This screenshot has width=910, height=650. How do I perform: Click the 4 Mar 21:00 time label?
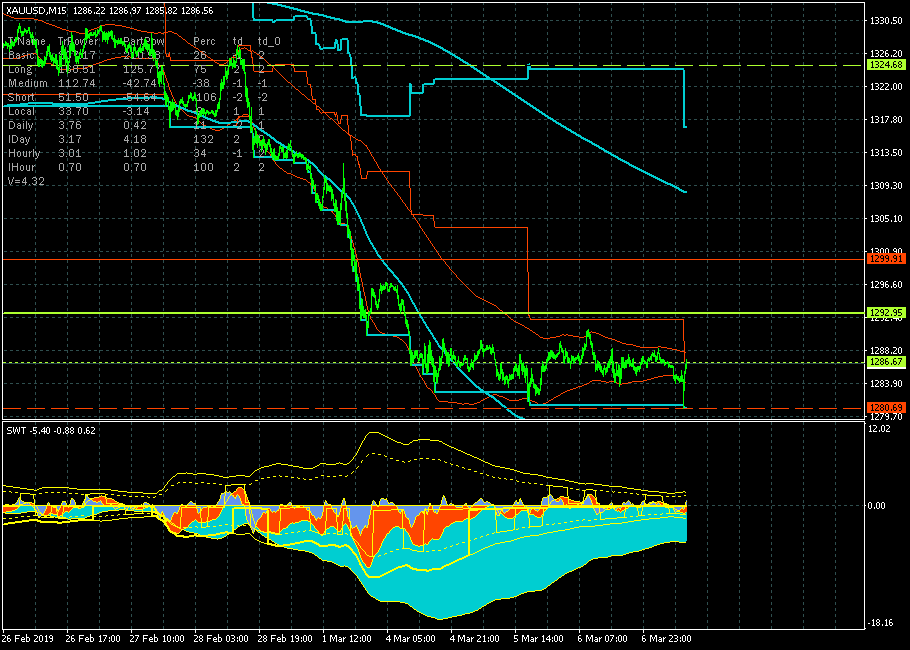coord(475,638)
